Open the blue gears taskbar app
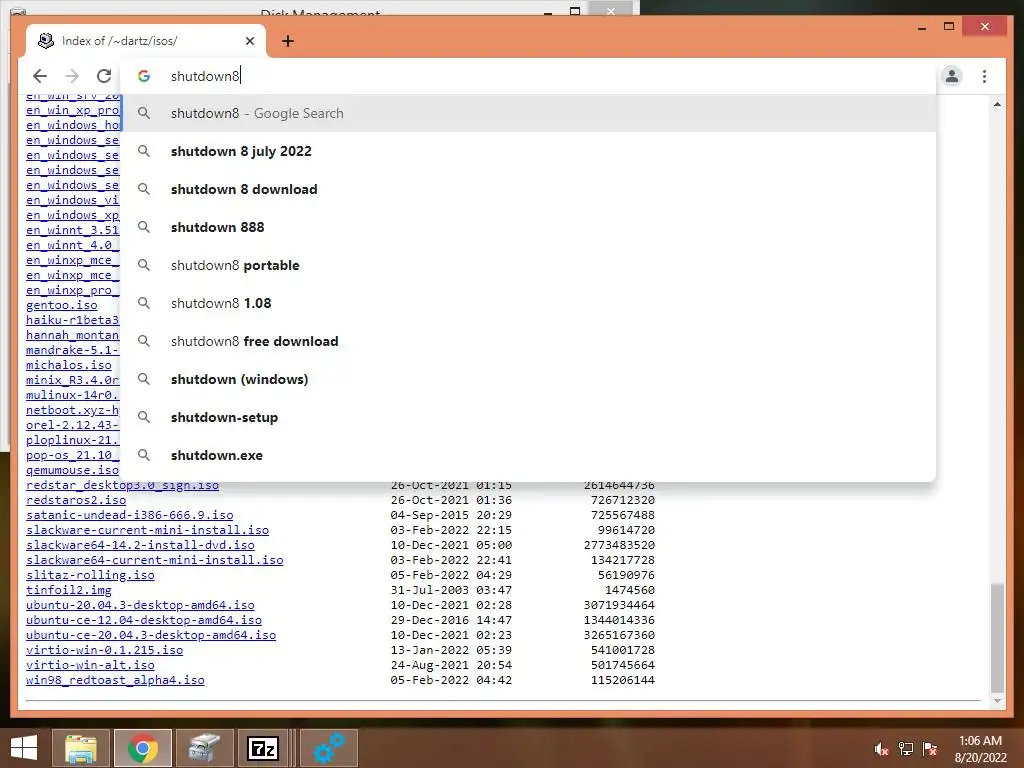 (x=328, y=748)
